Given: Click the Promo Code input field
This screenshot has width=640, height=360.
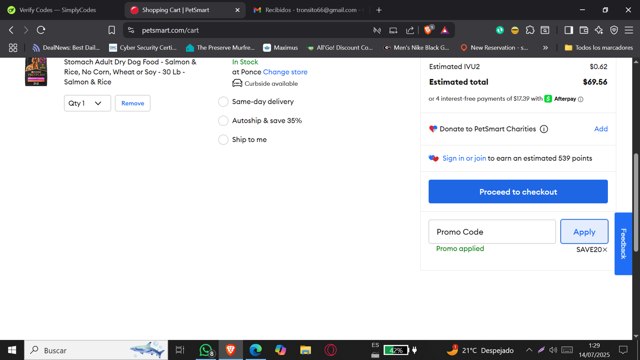Looking at the screenshot, I should coord(492,232).
